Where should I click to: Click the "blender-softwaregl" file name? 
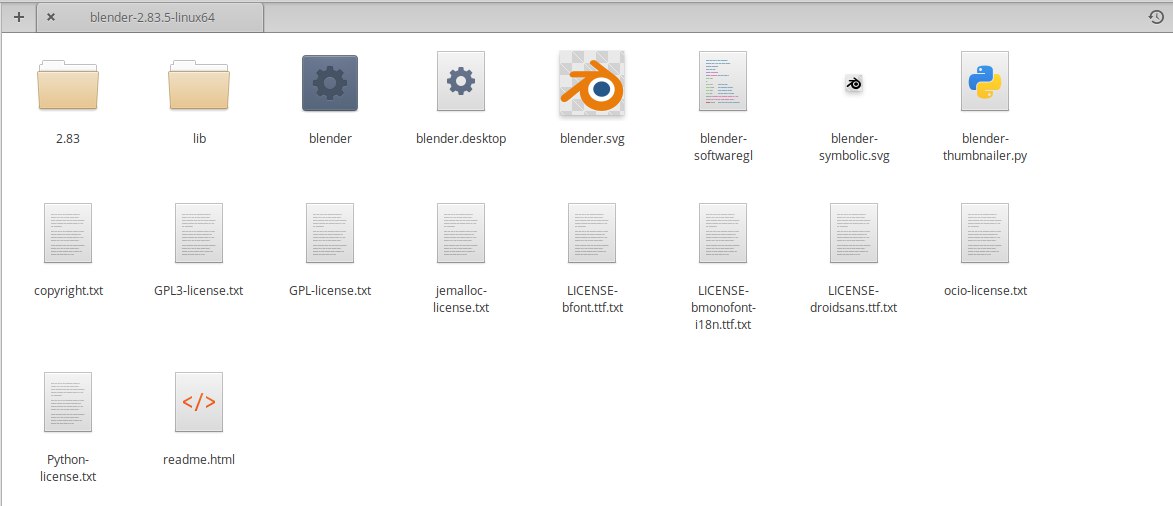[x=723, y=147]
